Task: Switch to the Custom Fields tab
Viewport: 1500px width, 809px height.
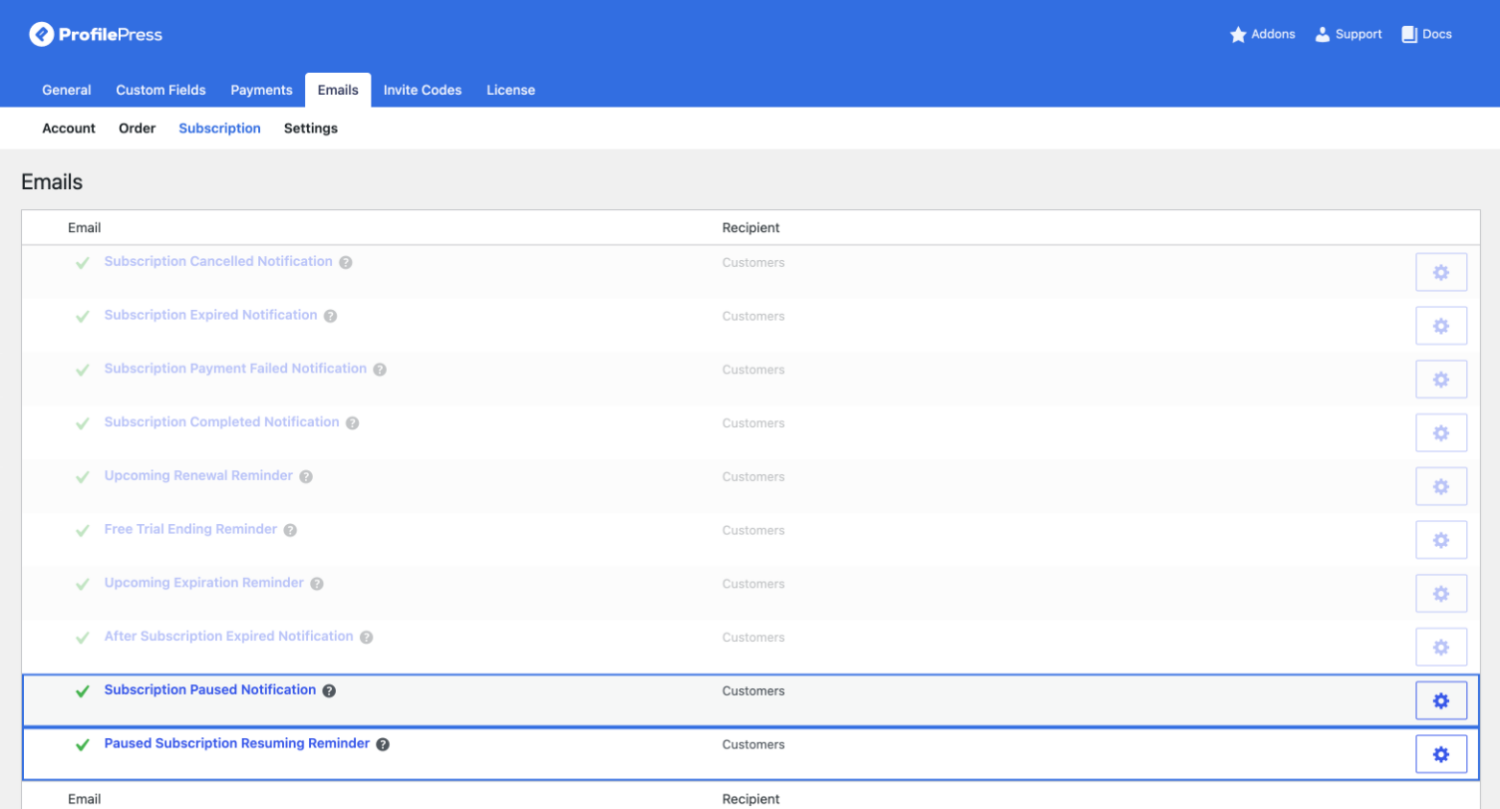Action: click(x=161, y=90)
